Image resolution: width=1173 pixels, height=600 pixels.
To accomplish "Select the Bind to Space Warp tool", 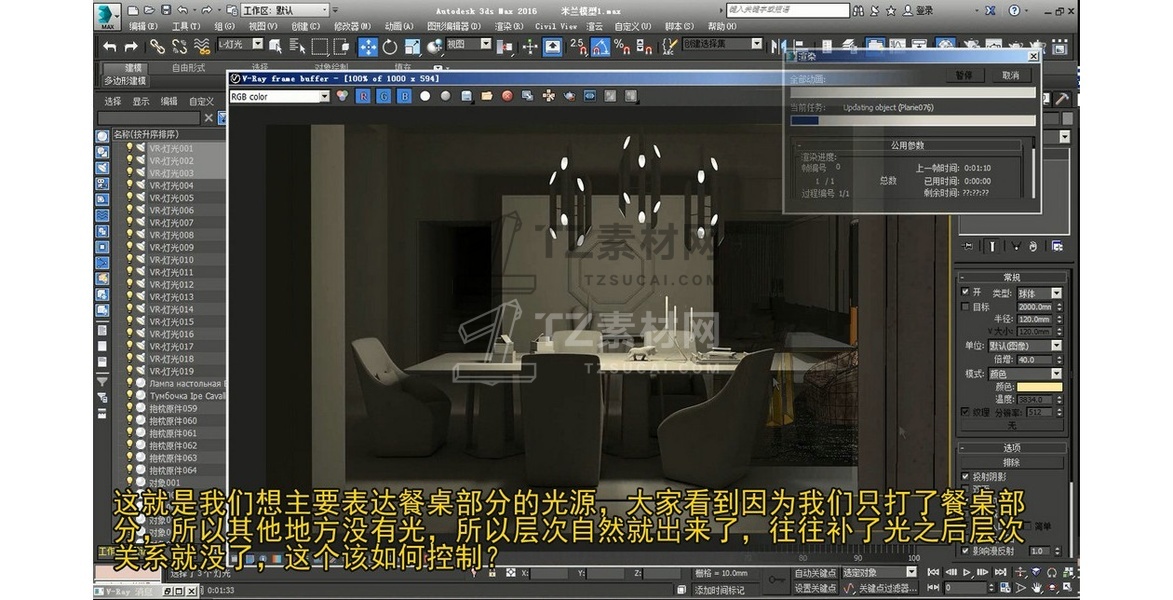I will 202,46.
